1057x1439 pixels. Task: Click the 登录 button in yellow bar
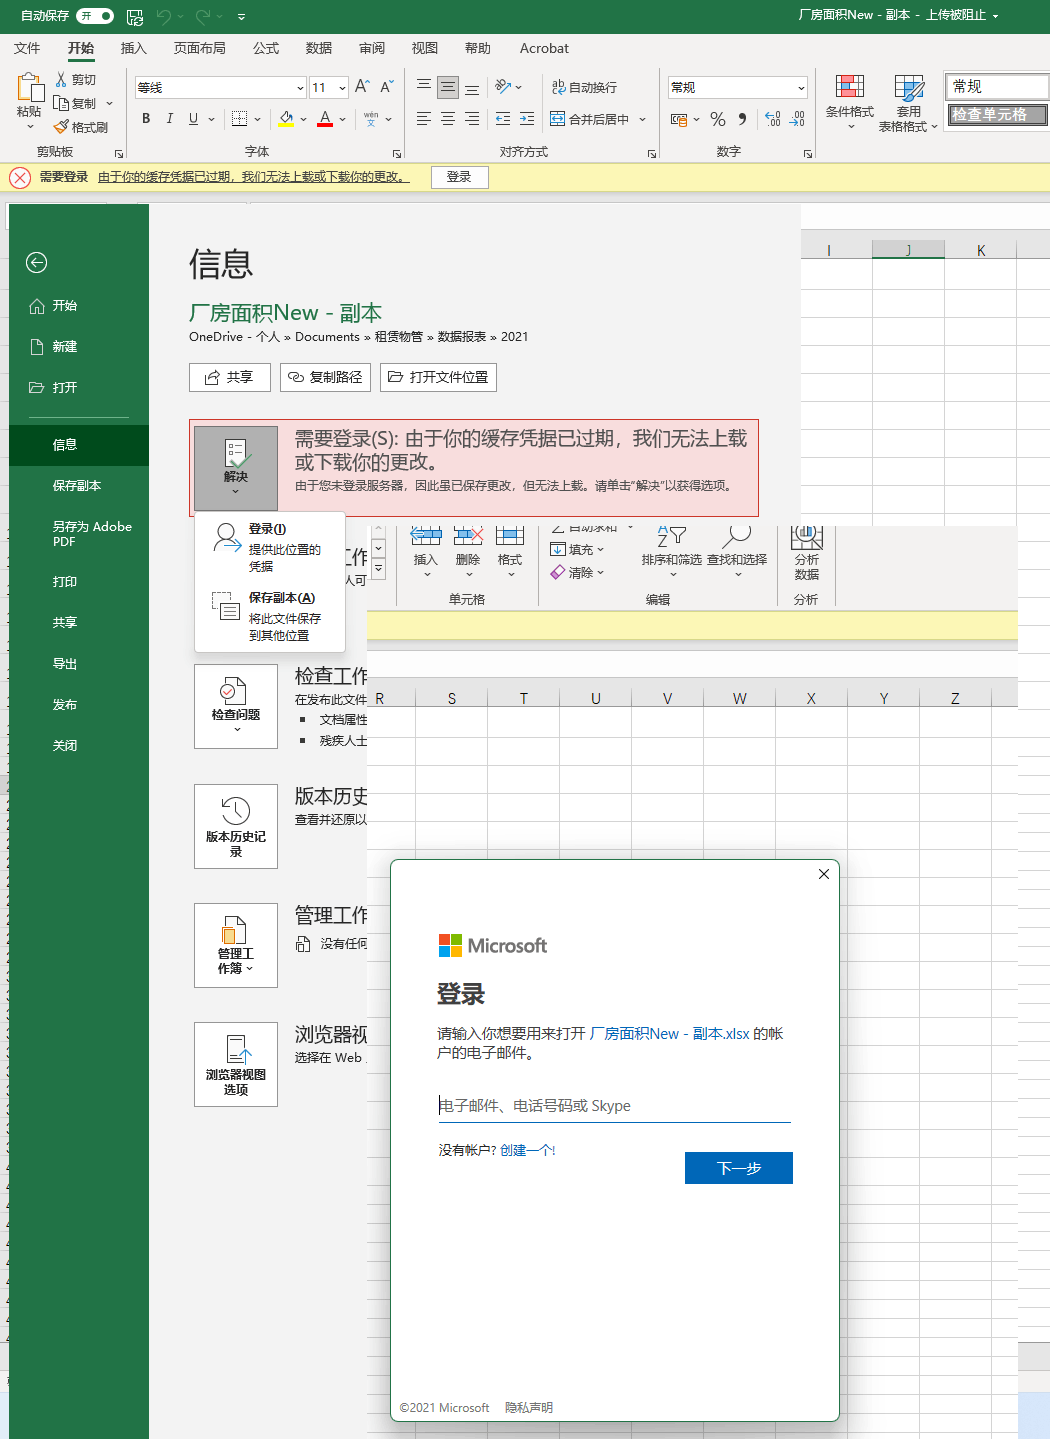[459, 177]
